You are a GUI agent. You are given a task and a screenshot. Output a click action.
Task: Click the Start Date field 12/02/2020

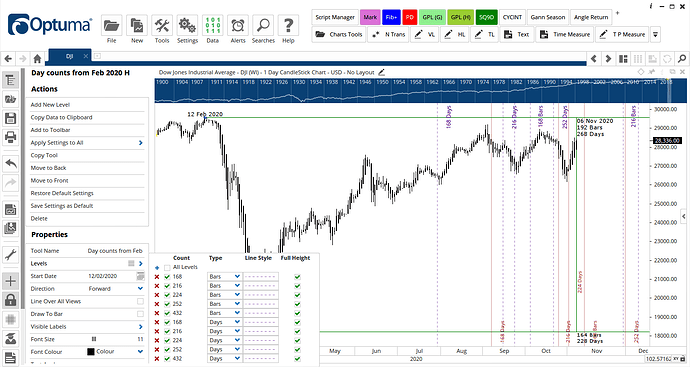pyautogui.click(x=103, y=276)
